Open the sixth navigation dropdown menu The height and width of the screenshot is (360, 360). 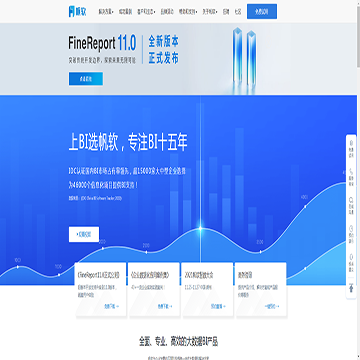(210, 11)
